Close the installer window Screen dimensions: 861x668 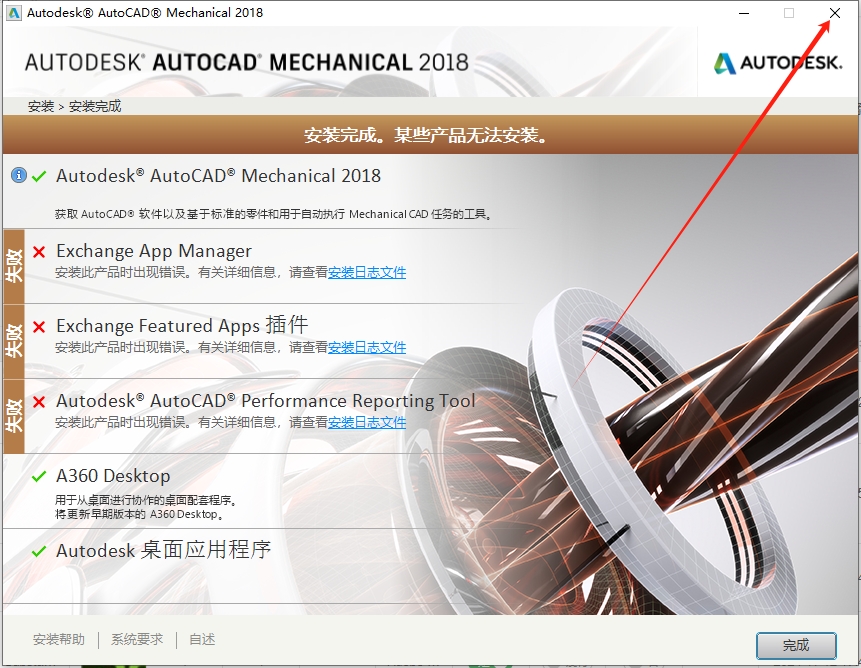pyautogui.click(x=835, y=13)
